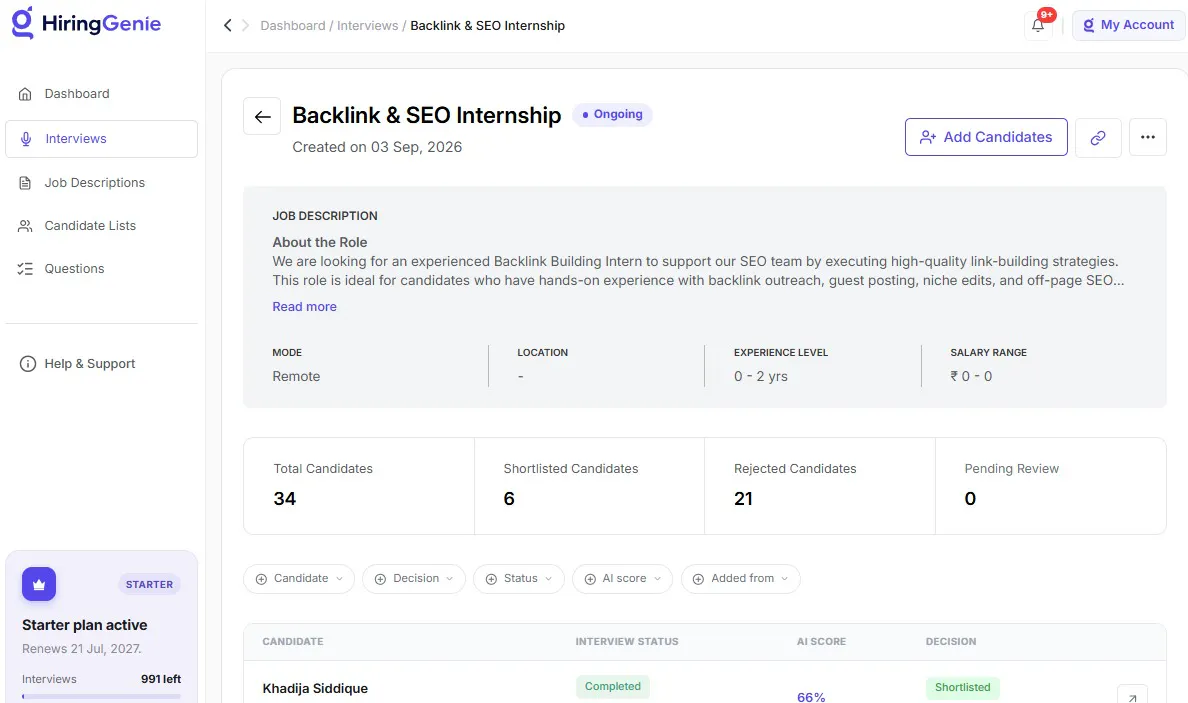Click the Questions checklist icon
This screenshot has width=1188, height=703.
(x=25, y=269)
